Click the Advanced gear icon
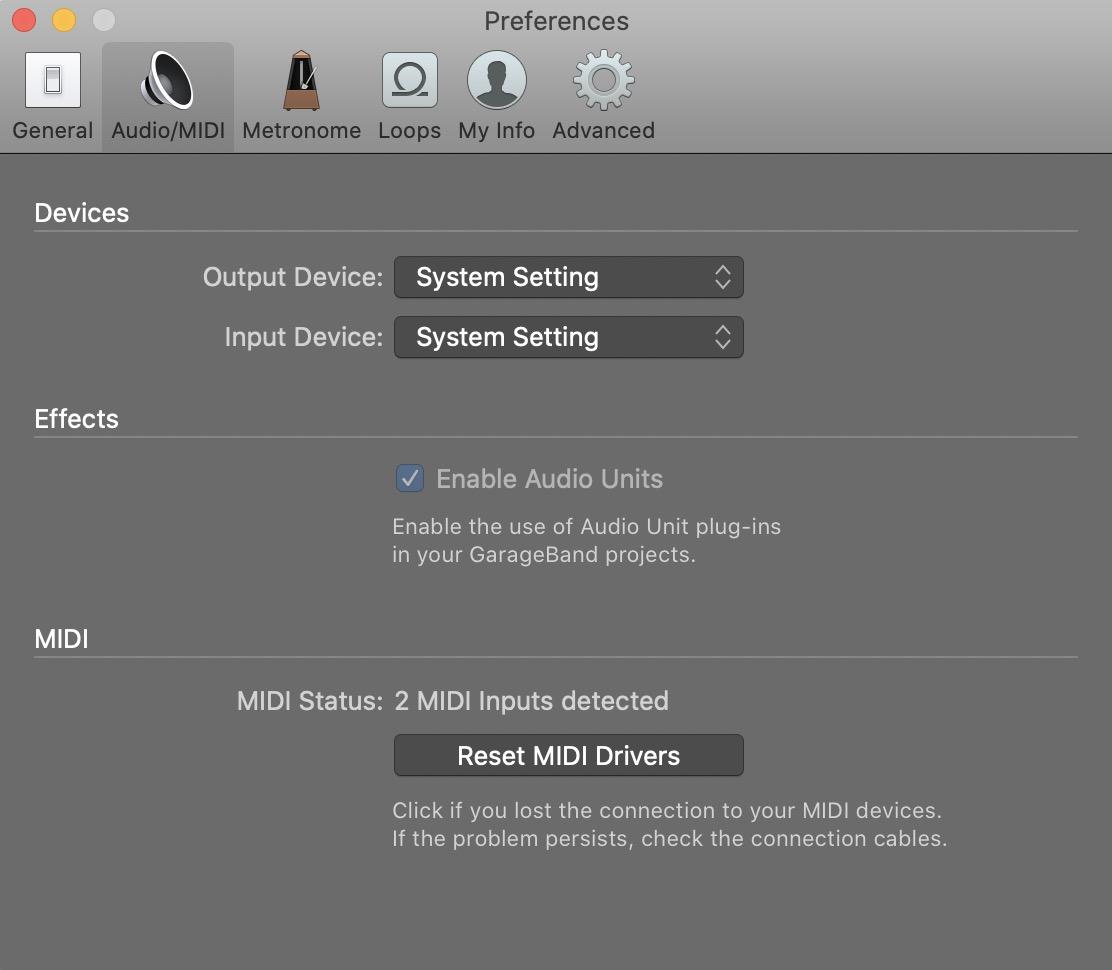Image resolution: width=1112 pixels, height=970 pixels. point(603,81)
